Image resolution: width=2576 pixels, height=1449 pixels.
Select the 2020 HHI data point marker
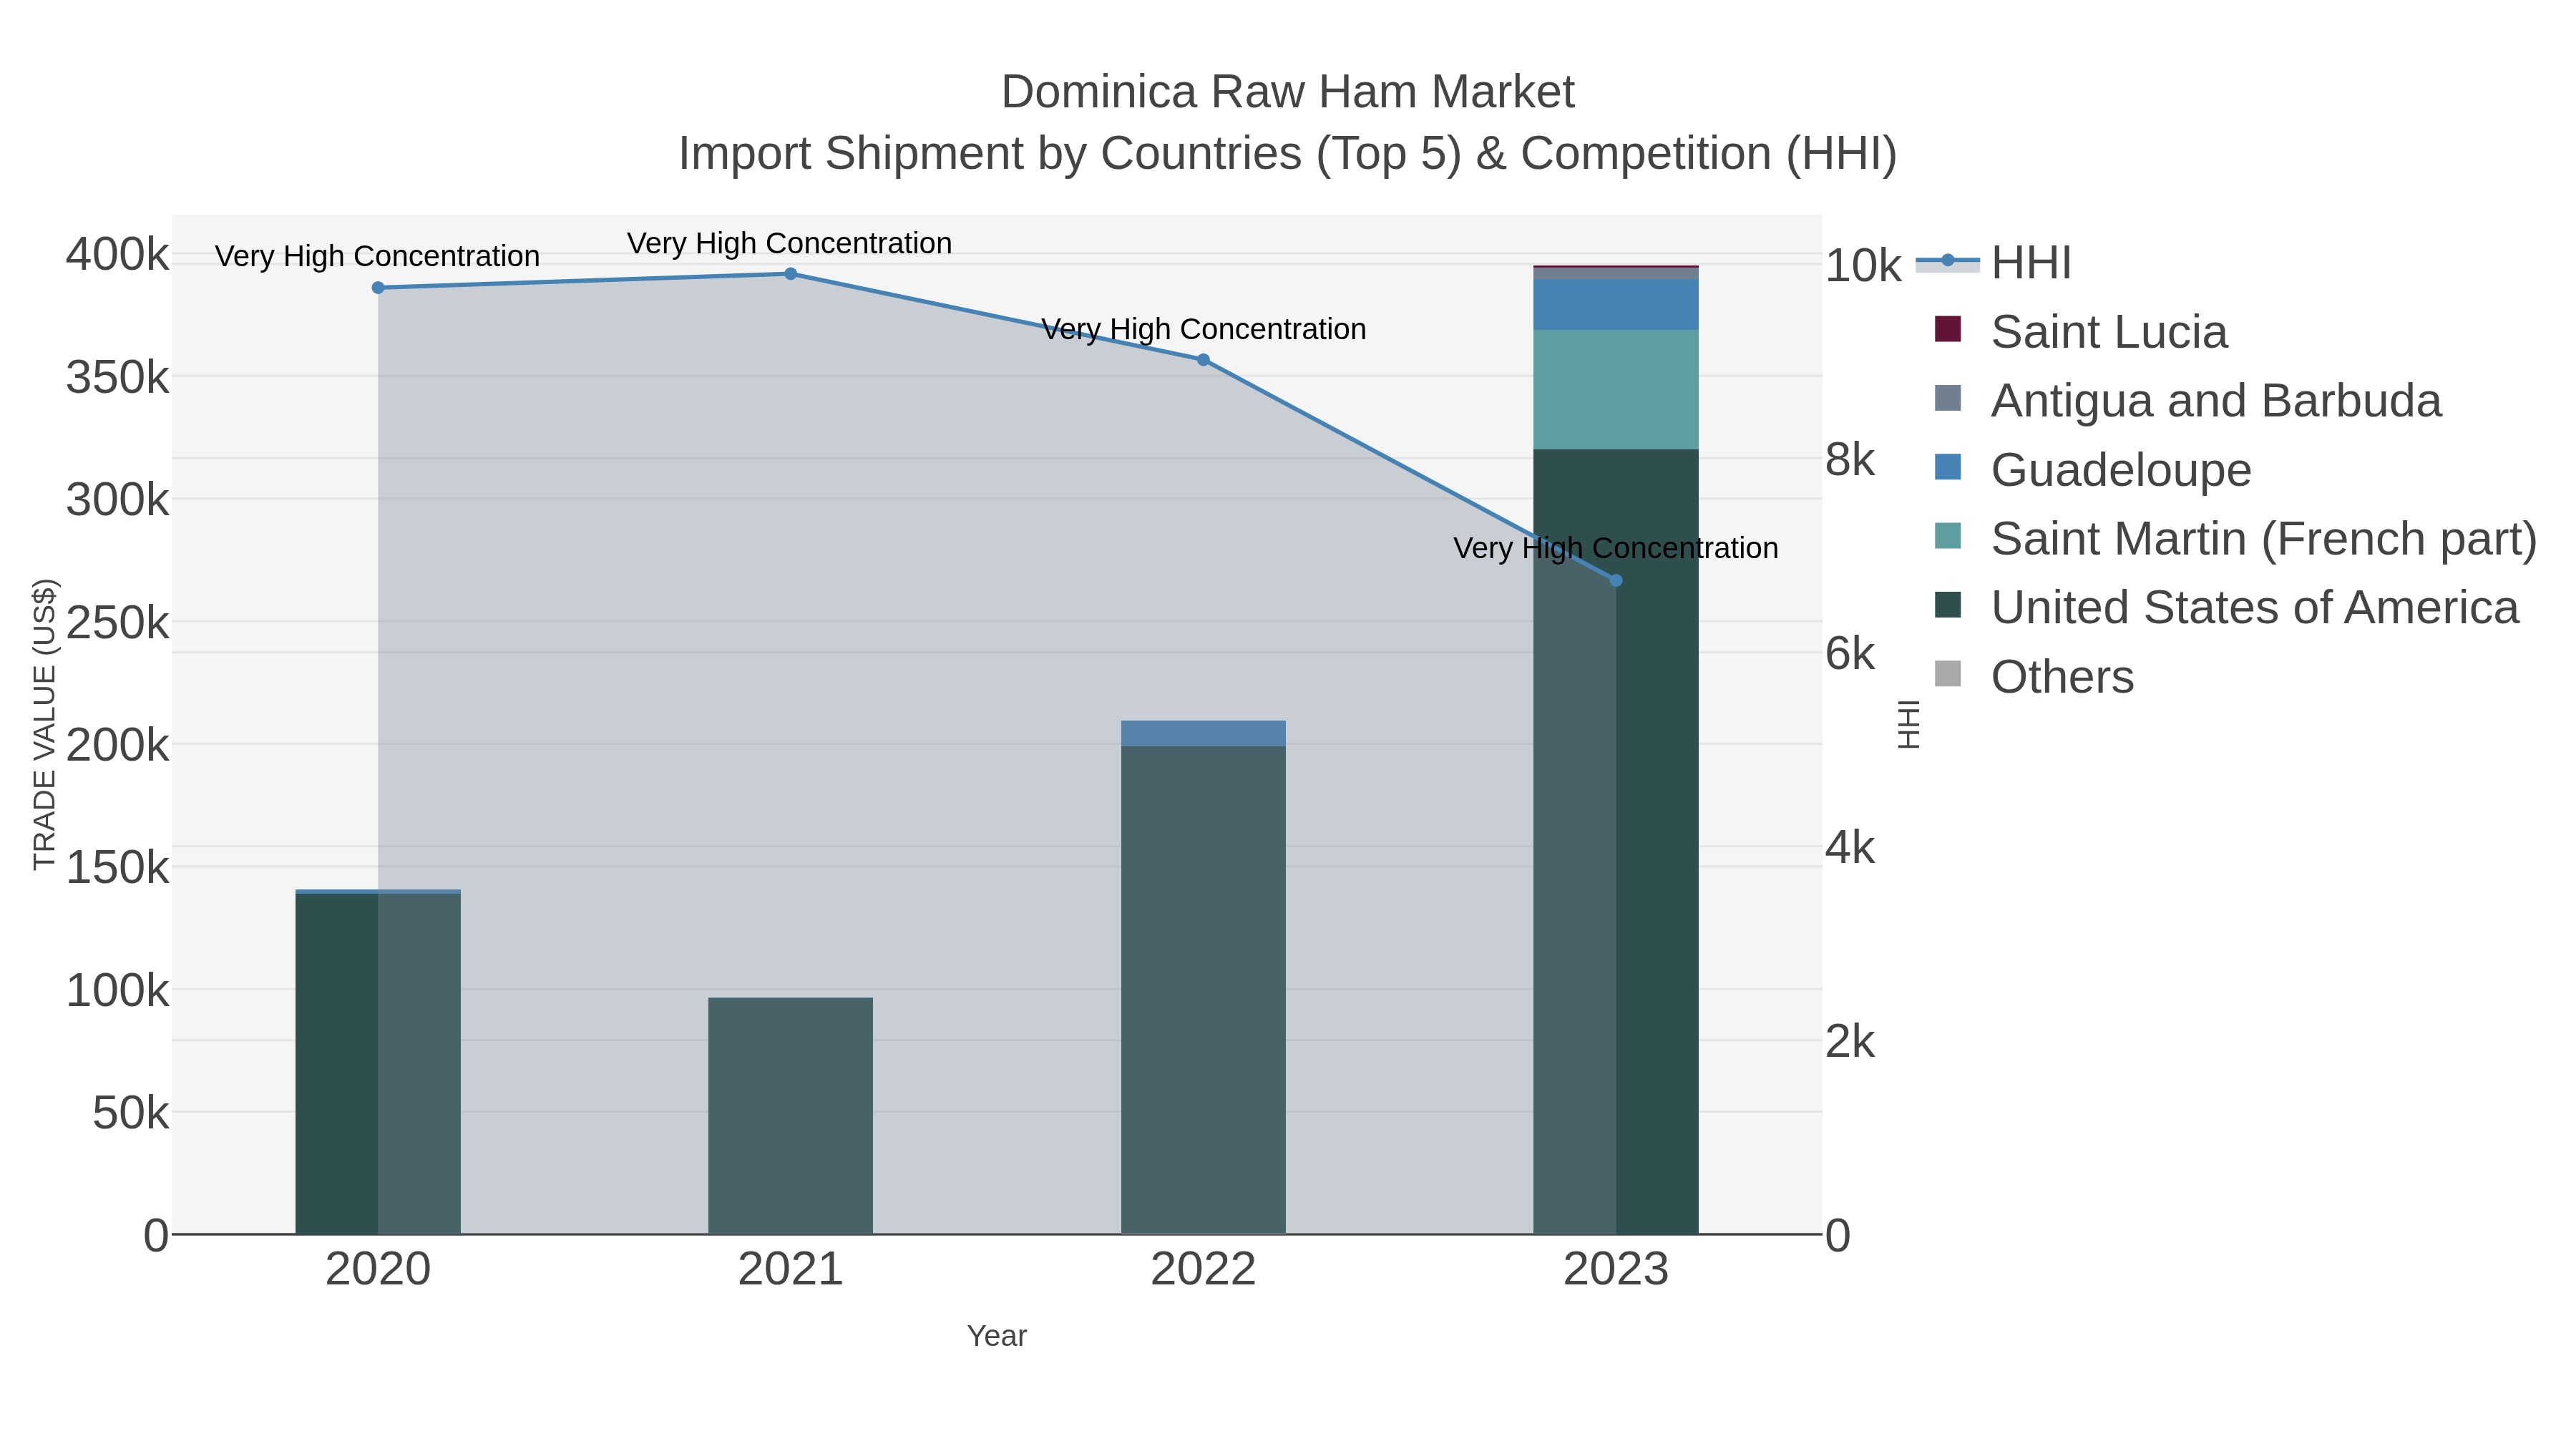coord(378,288)
